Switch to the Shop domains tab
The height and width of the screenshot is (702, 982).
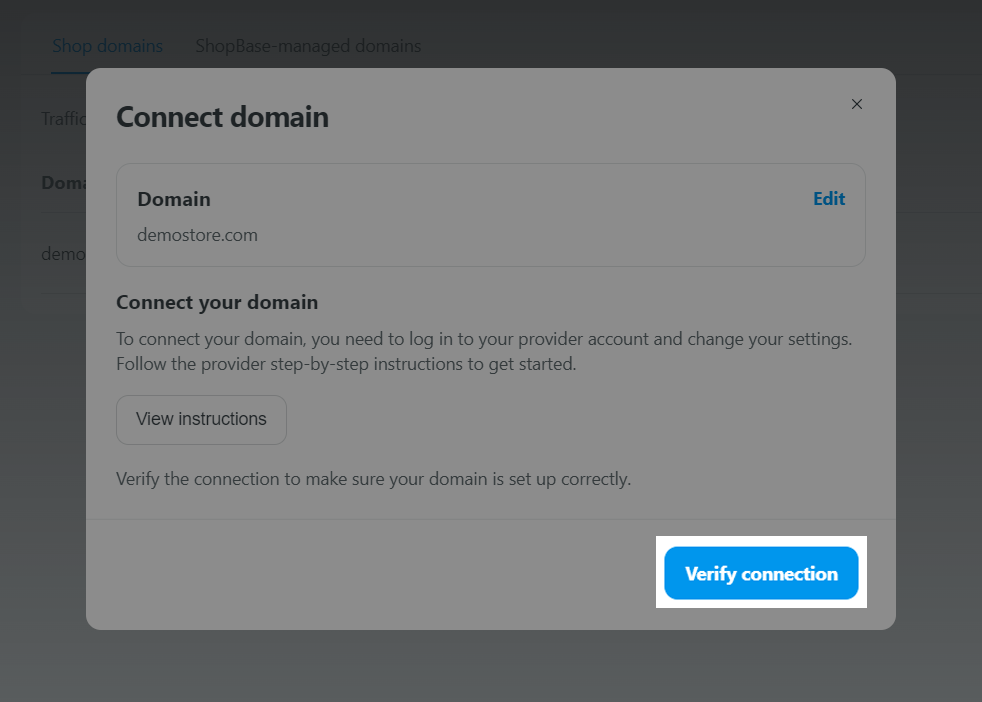[107, 46]
